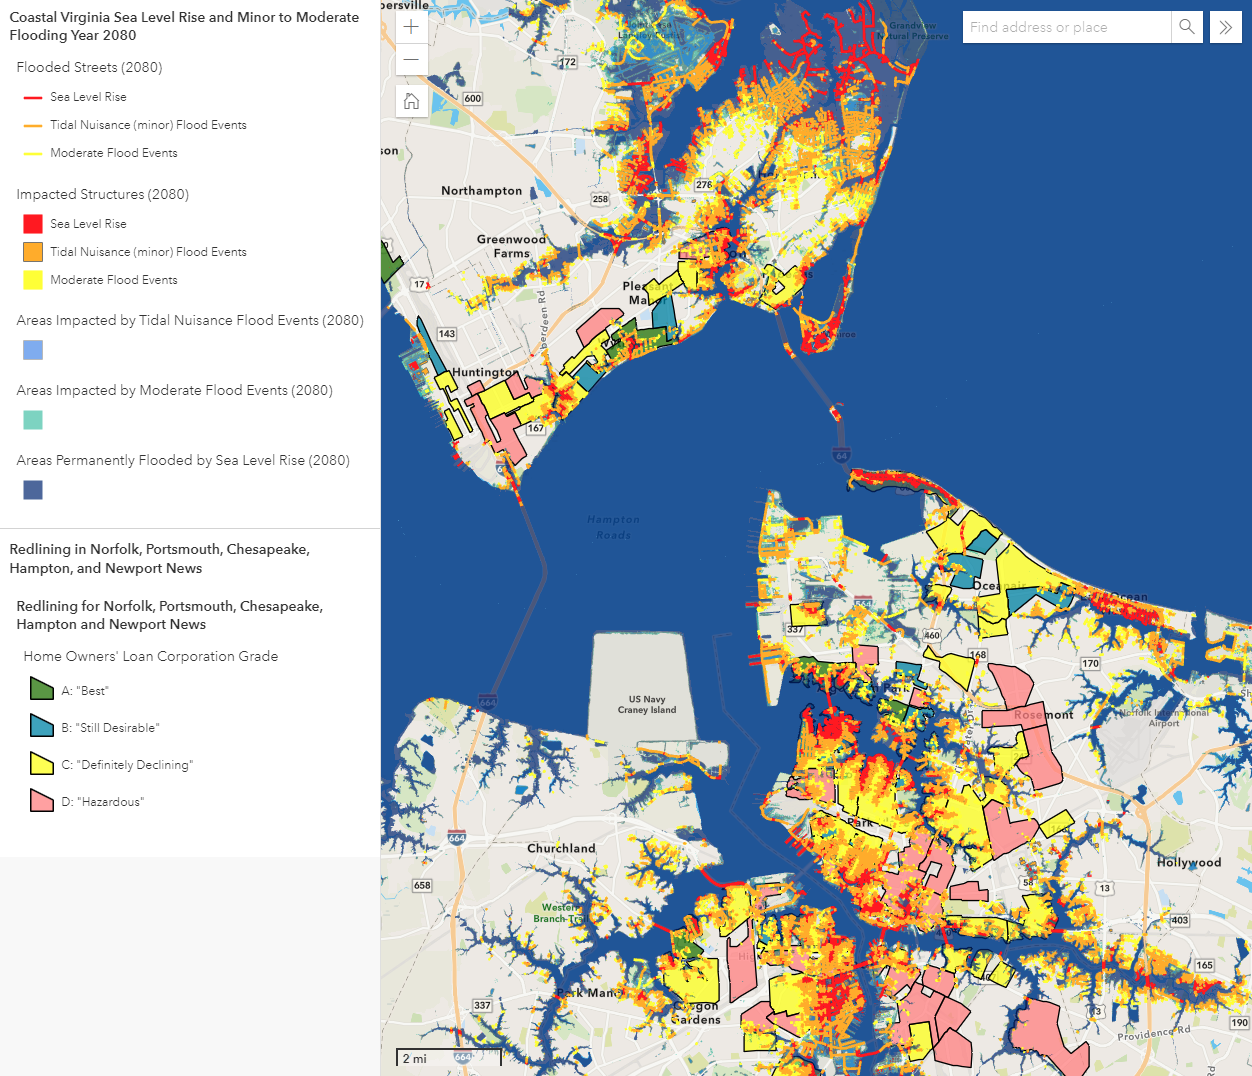Click the search magnifier icon
Screen dimensions: 1252x1076
point(1186,27)
